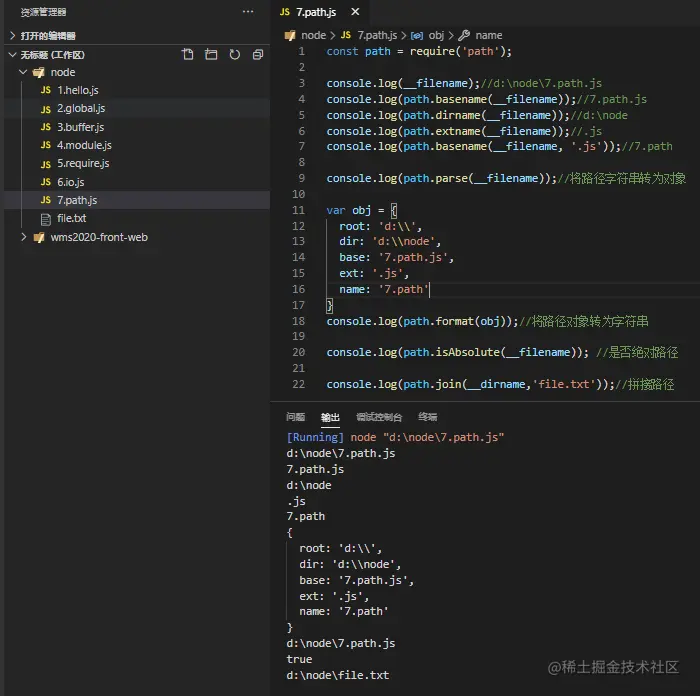Click the wms2020-front-web folder icon
This screenshot has height=696, width=700.
tap(39, 238)
